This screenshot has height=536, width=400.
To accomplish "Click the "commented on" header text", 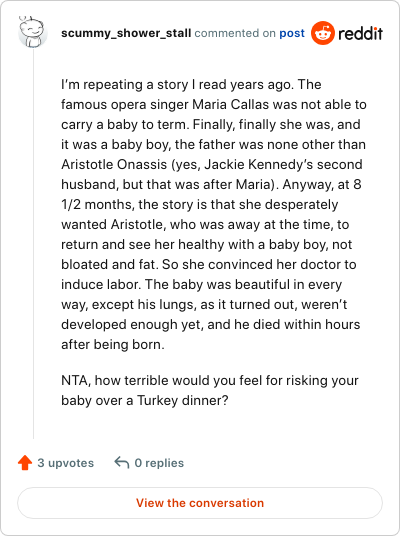I will click(235, 33).
